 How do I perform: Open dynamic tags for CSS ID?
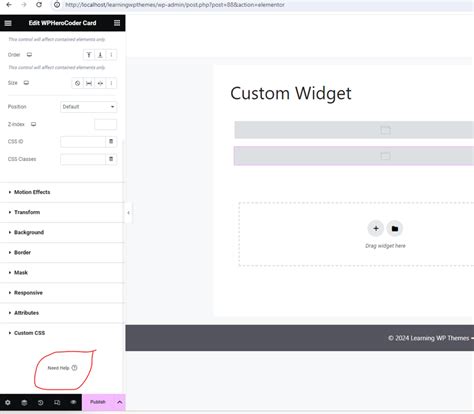point(111,142)
